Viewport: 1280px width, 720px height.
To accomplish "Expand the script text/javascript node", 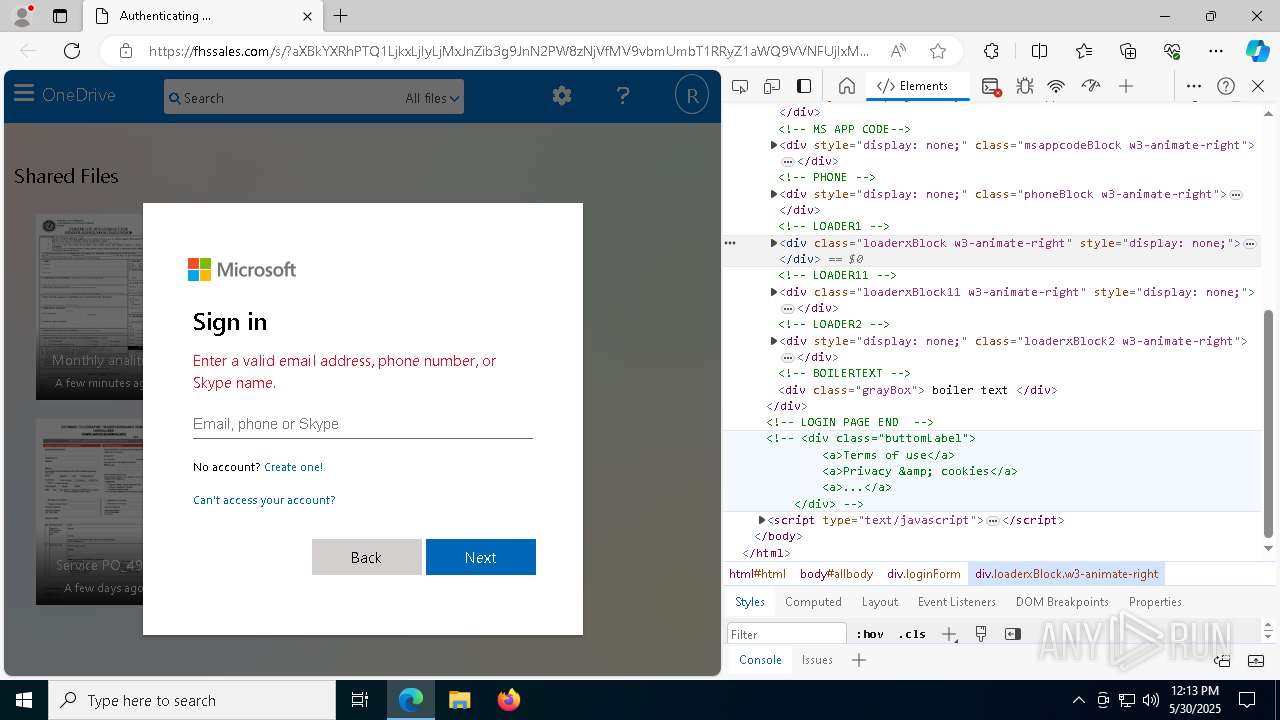I will [x=762, y=520].
